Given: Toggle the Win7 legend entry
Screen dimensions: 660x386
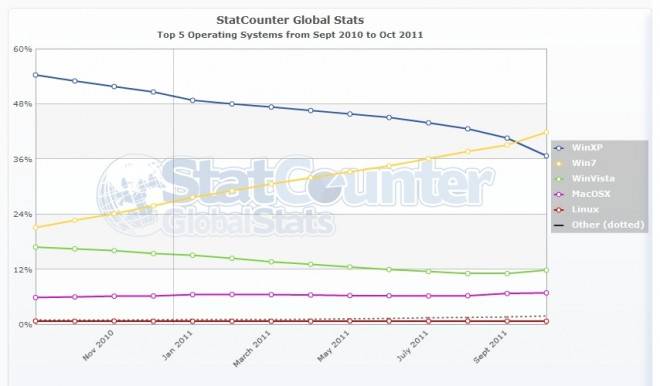Looking at the screenshot, I should [x=575, y=163].
